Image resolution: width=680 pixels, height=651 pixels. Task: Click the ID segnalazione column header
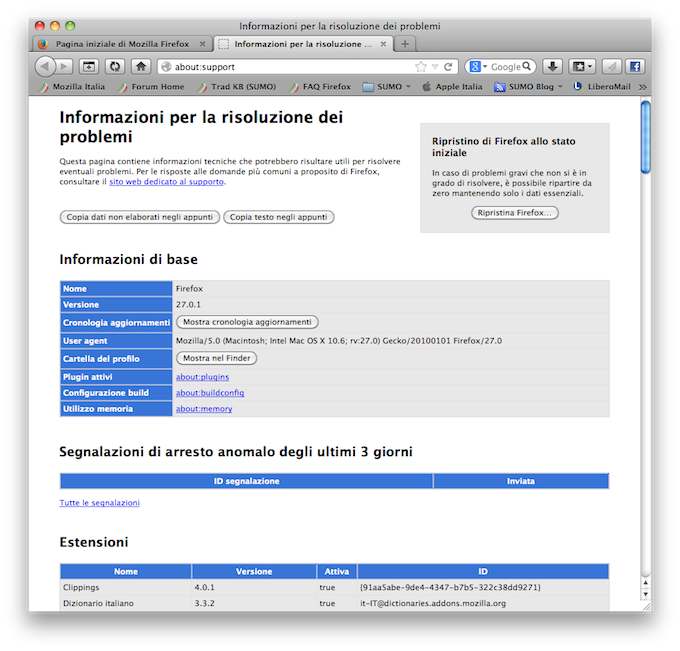(246, 481)
